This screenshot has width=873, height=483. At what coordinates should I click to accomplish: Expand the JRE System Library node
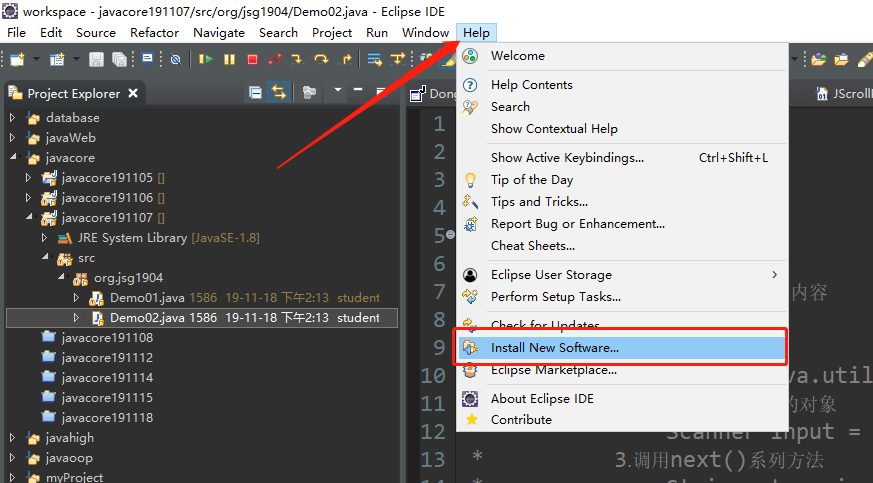pyautogui.click(x=45, y=238)
